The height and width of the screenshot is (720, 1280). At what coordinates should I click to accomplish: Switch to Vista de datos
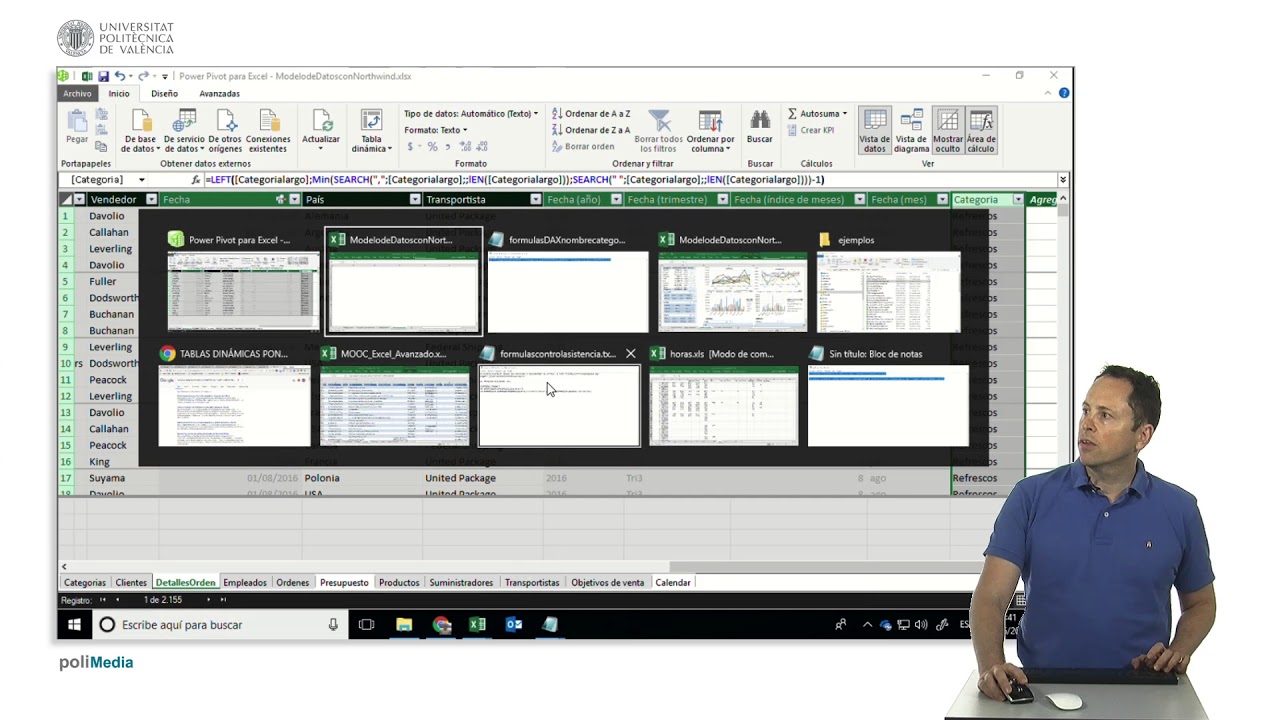[x=875, y=131]
